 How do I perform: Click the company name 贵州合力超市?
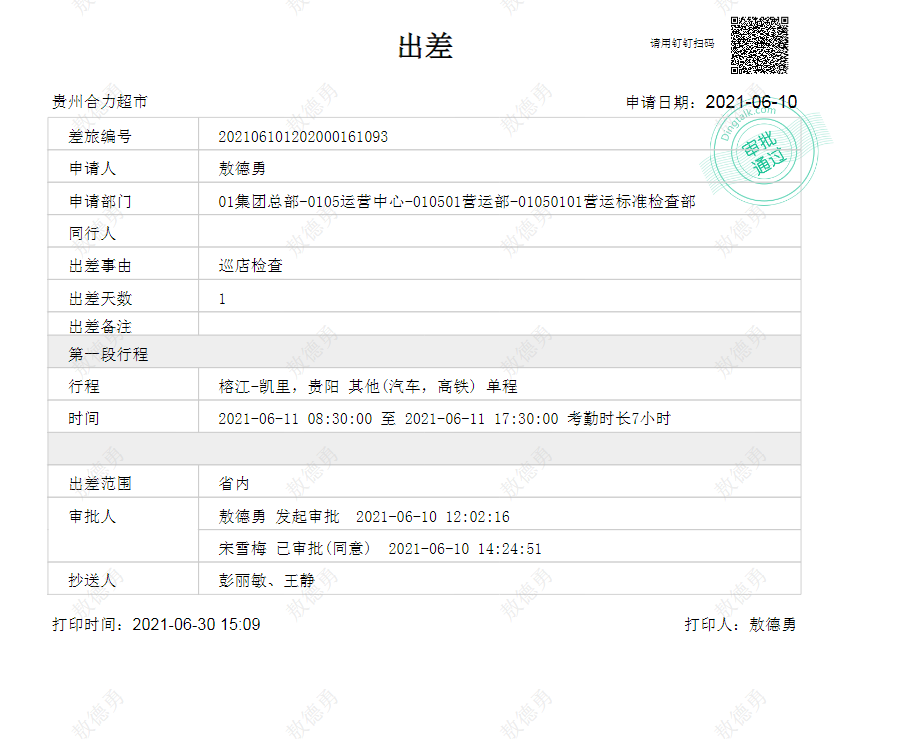point(100,102)
